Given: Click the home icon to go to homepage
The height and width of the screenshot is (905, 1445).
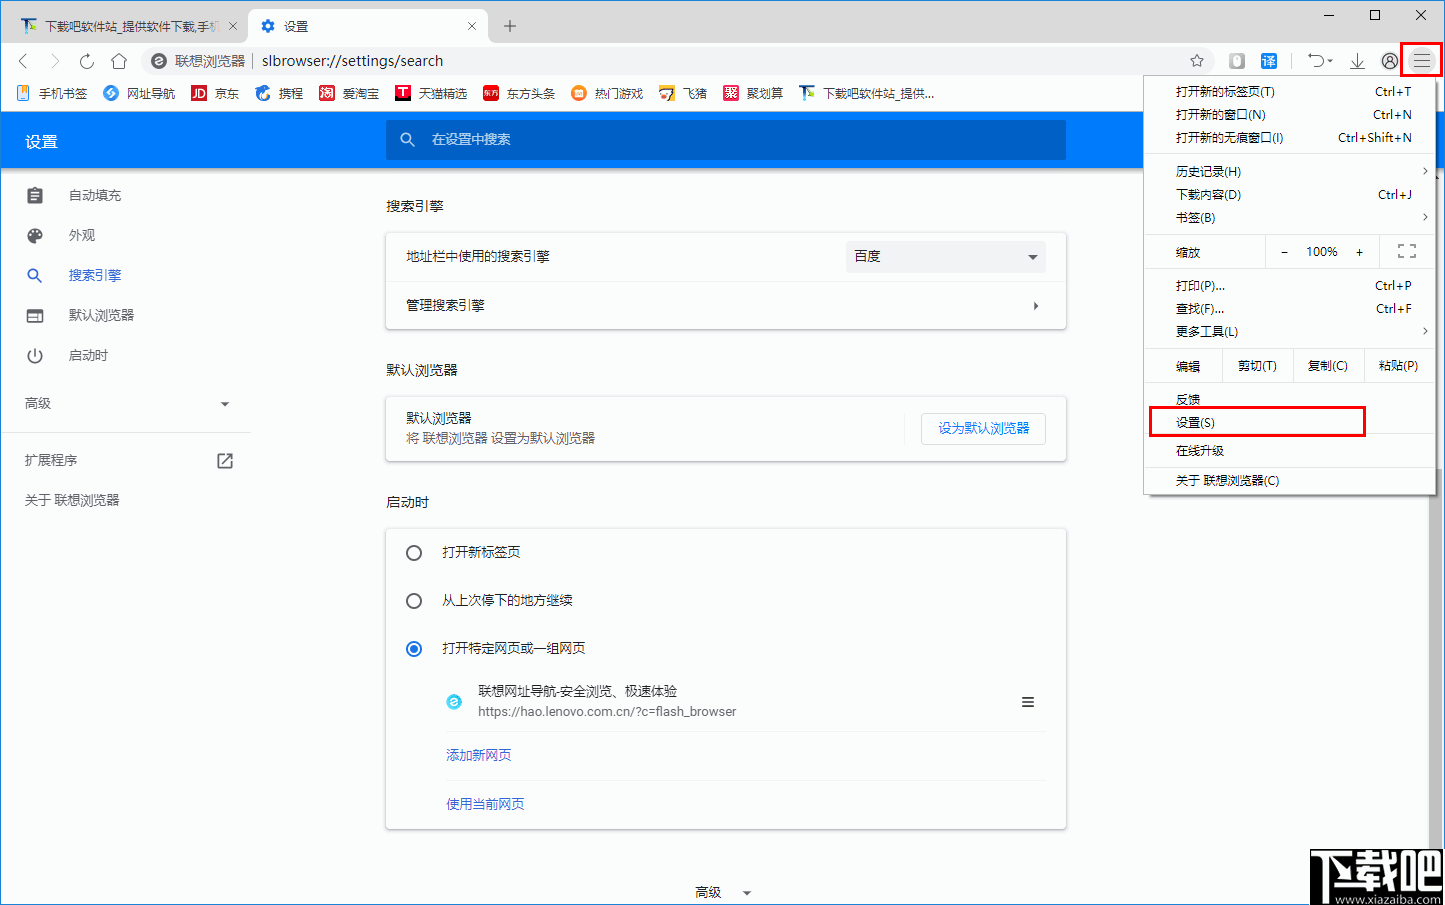Looking at the screenshot, I should point(119,60).
